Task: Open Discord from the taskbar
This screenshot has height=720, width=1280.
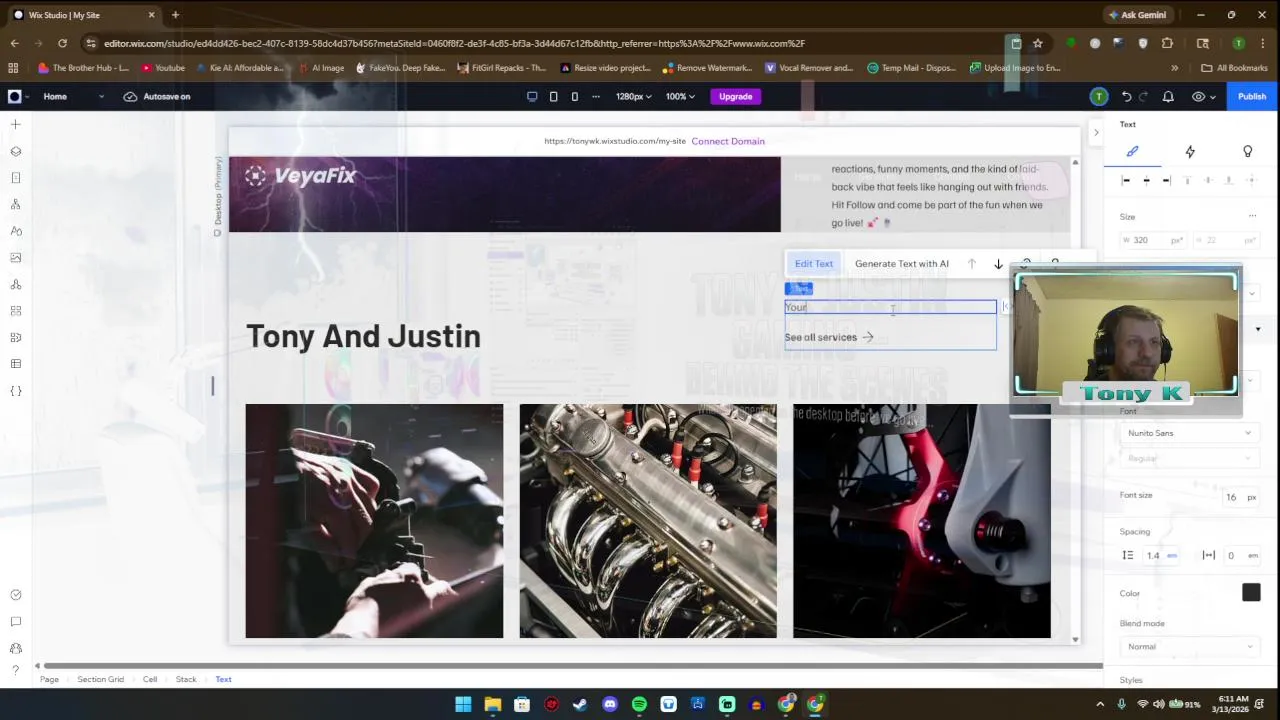Action: [x=610, y=704]
